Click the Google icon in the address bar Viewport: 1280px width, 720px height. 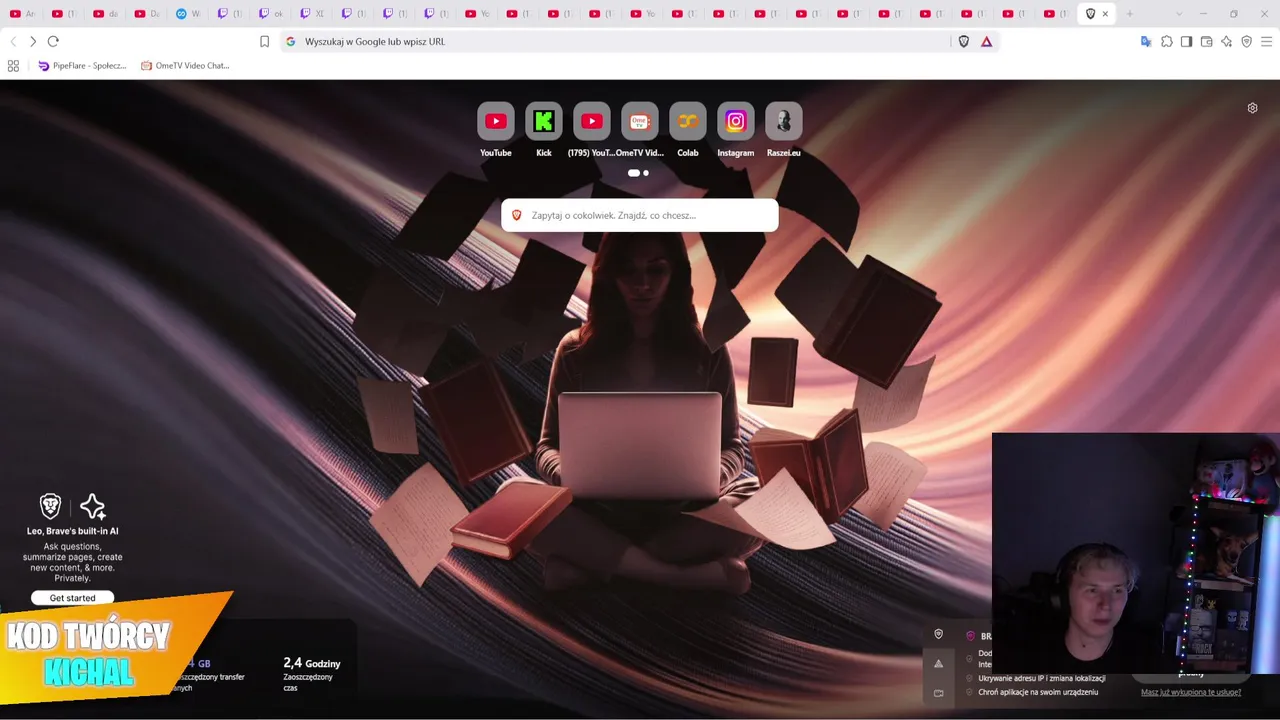pyautogui.click(x=291, y=41)
